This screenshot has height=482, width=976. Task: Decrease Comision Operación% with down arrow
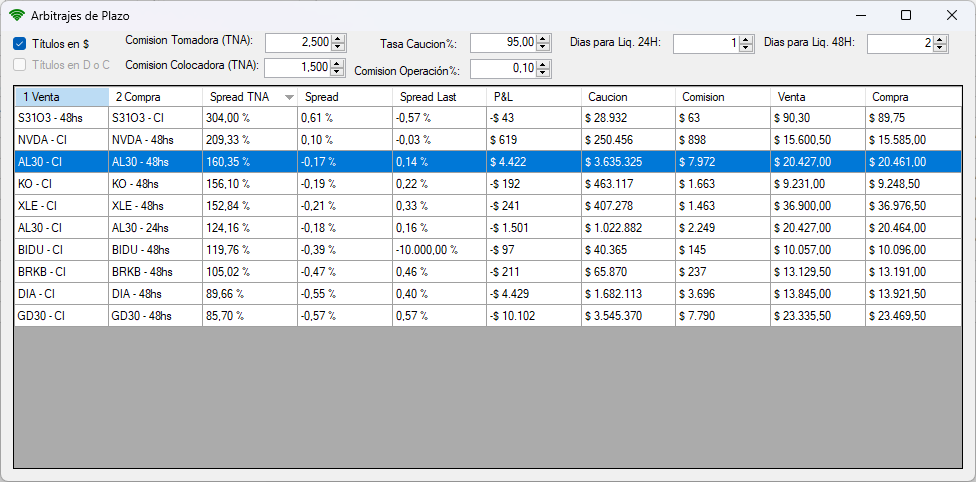[543, 73]
